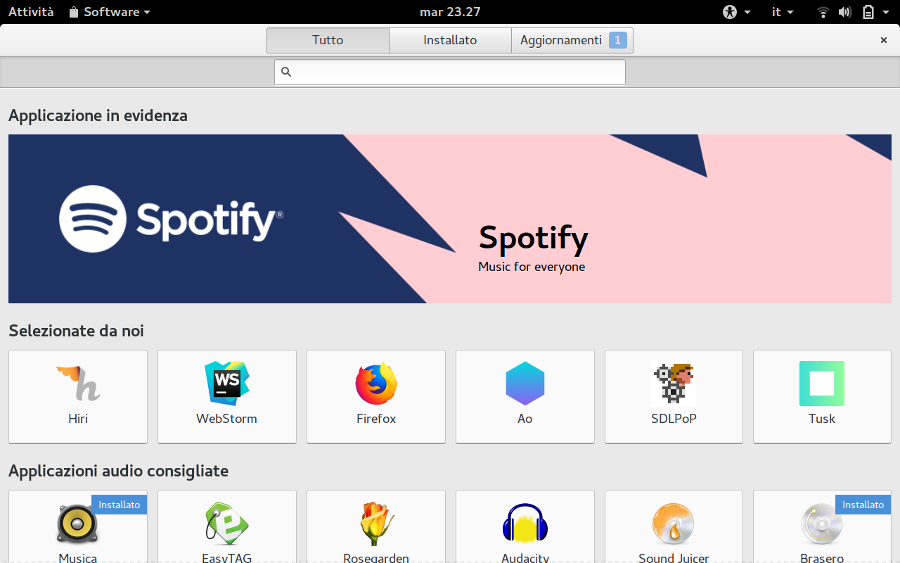Open the installed Musica speaker icon
This screenshot has height=563, width=900.
click(78, 524)
